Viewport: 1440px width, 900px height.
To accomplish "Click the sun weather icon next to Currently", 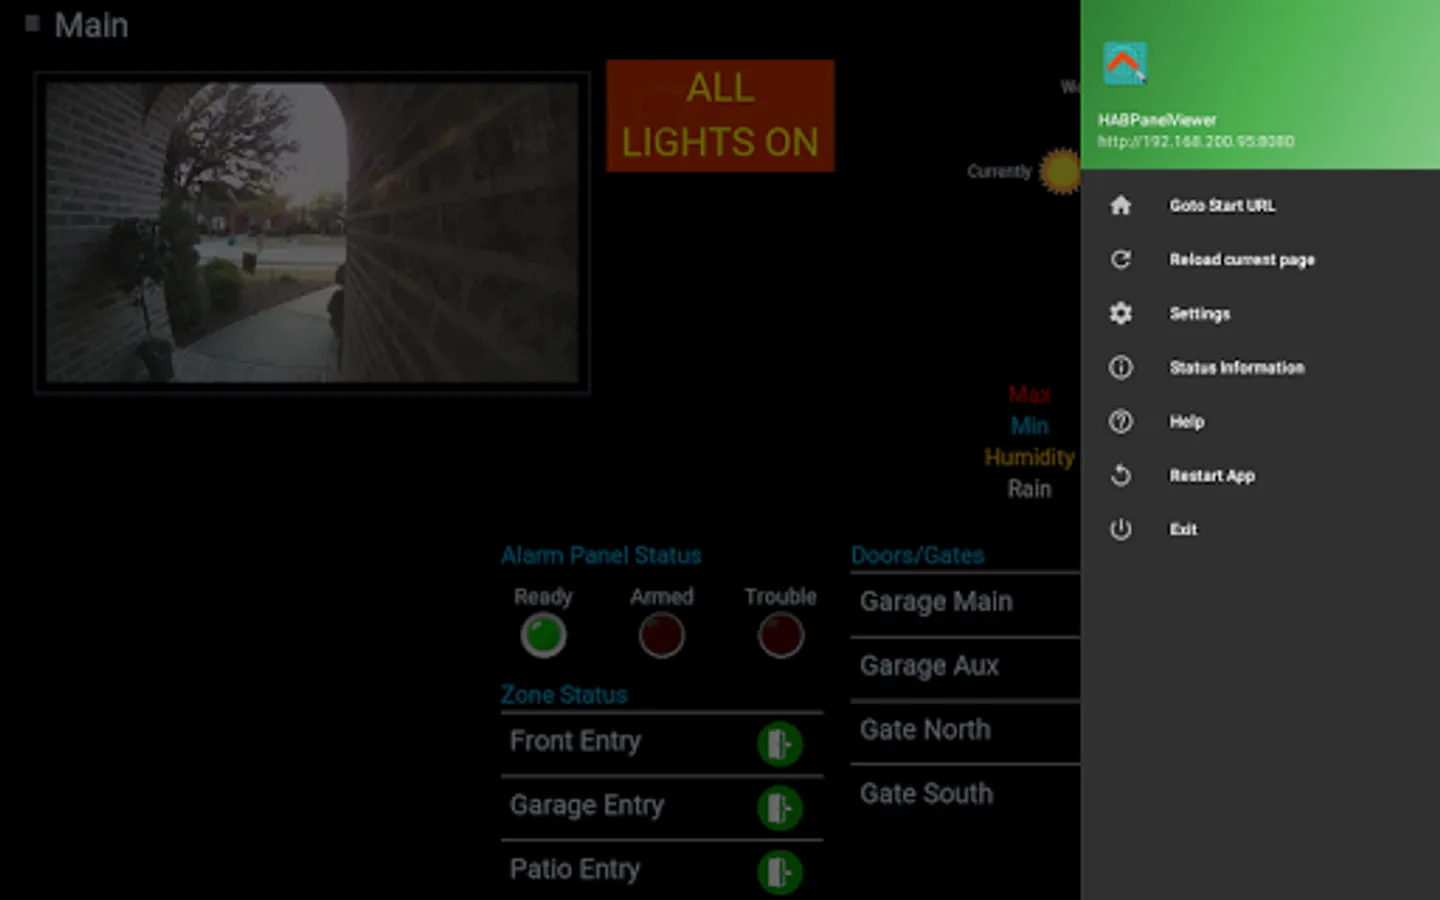I will click(x=1060, y=171).
